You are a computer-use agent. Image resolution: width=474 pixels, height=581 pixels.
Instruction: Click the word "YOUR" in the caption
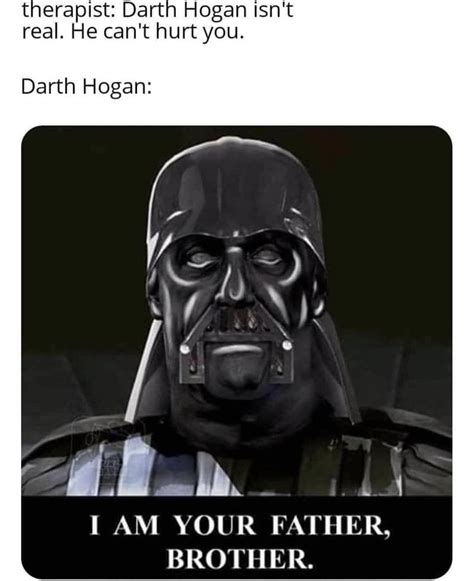[x=215, y=525]
